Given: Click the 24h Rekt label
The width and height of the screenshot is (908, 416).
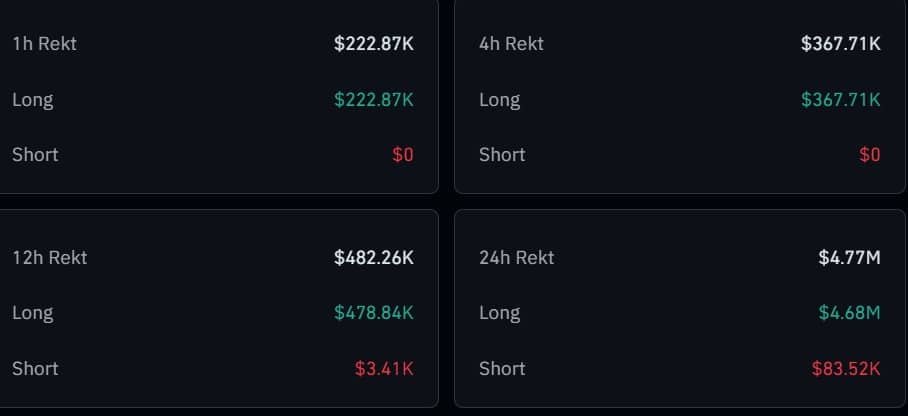Looking at the screenshot, I should pos(517,257).
